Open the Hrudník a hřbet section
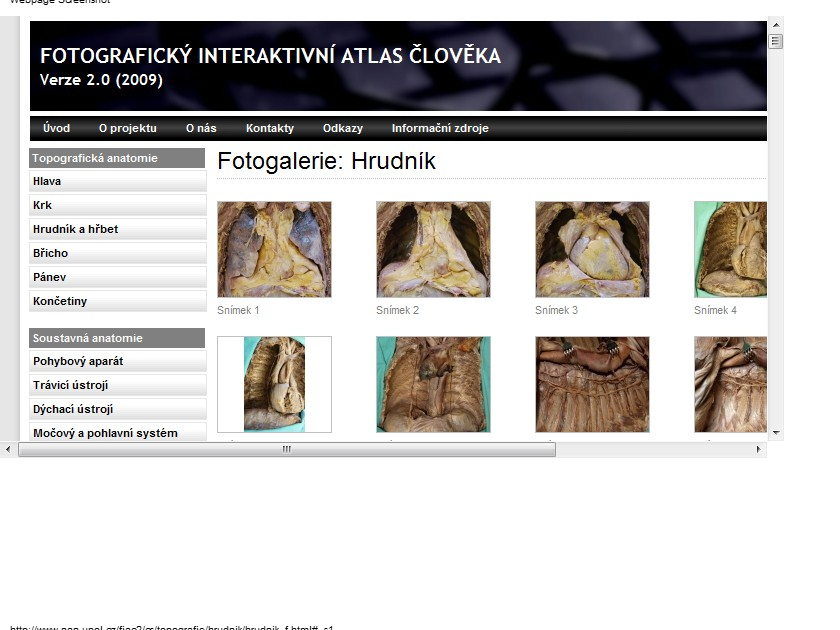This screenshot has width=840, height=630. (117, 229)
